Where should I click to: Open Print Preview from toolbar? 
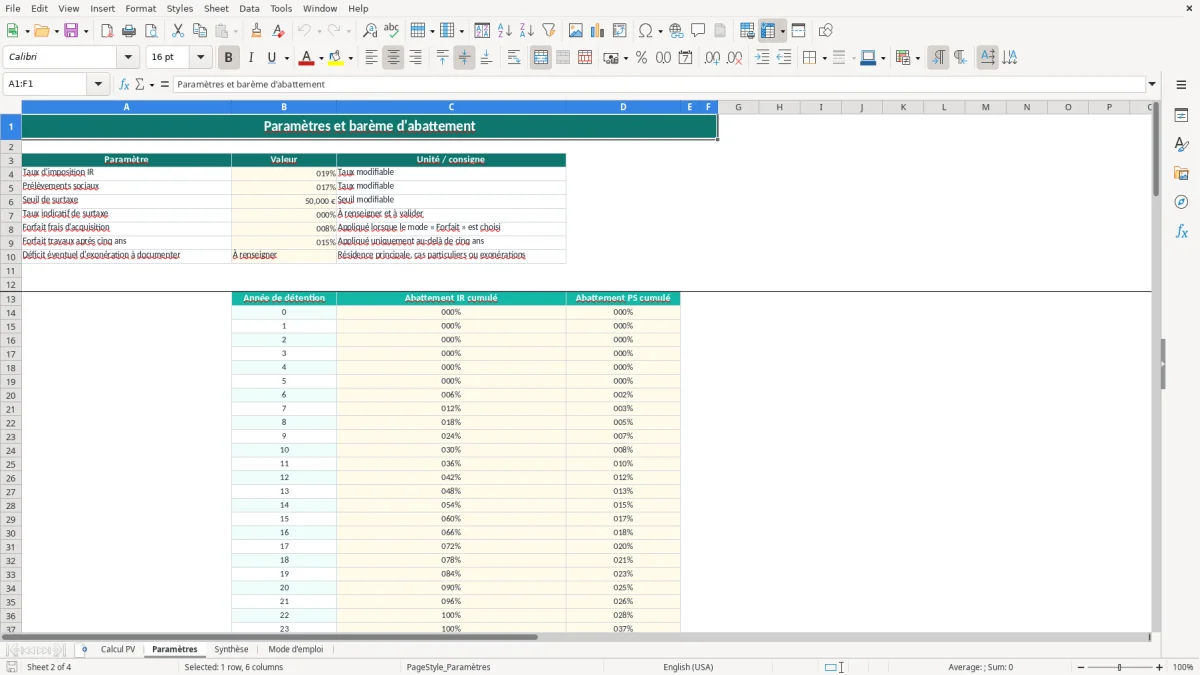point(151,31)
